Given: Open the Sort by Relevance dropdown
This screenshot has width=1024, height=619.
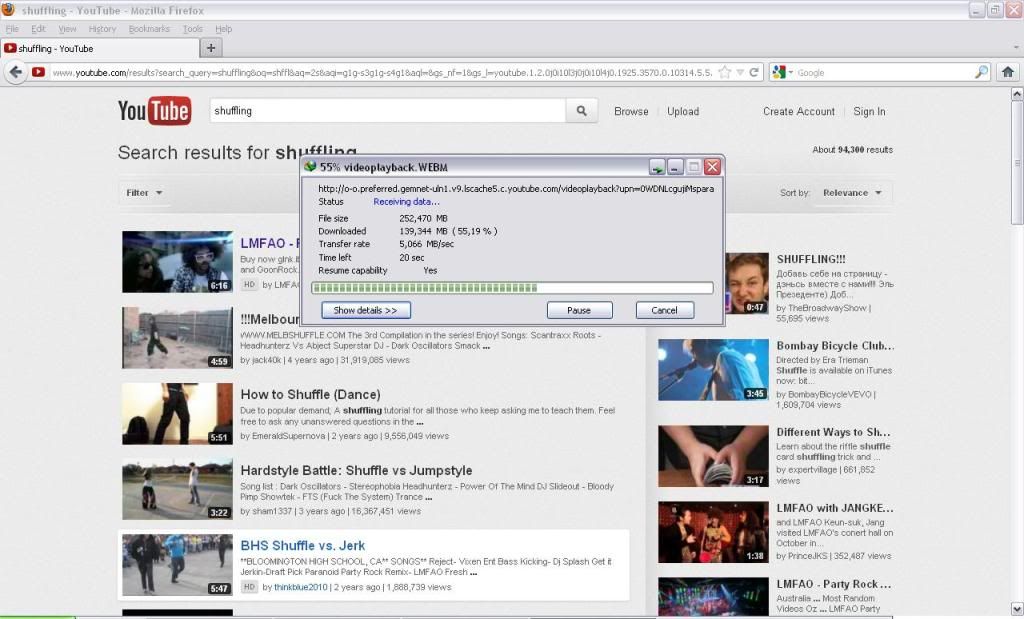Looking at the screenshot, I should [852, 193].
